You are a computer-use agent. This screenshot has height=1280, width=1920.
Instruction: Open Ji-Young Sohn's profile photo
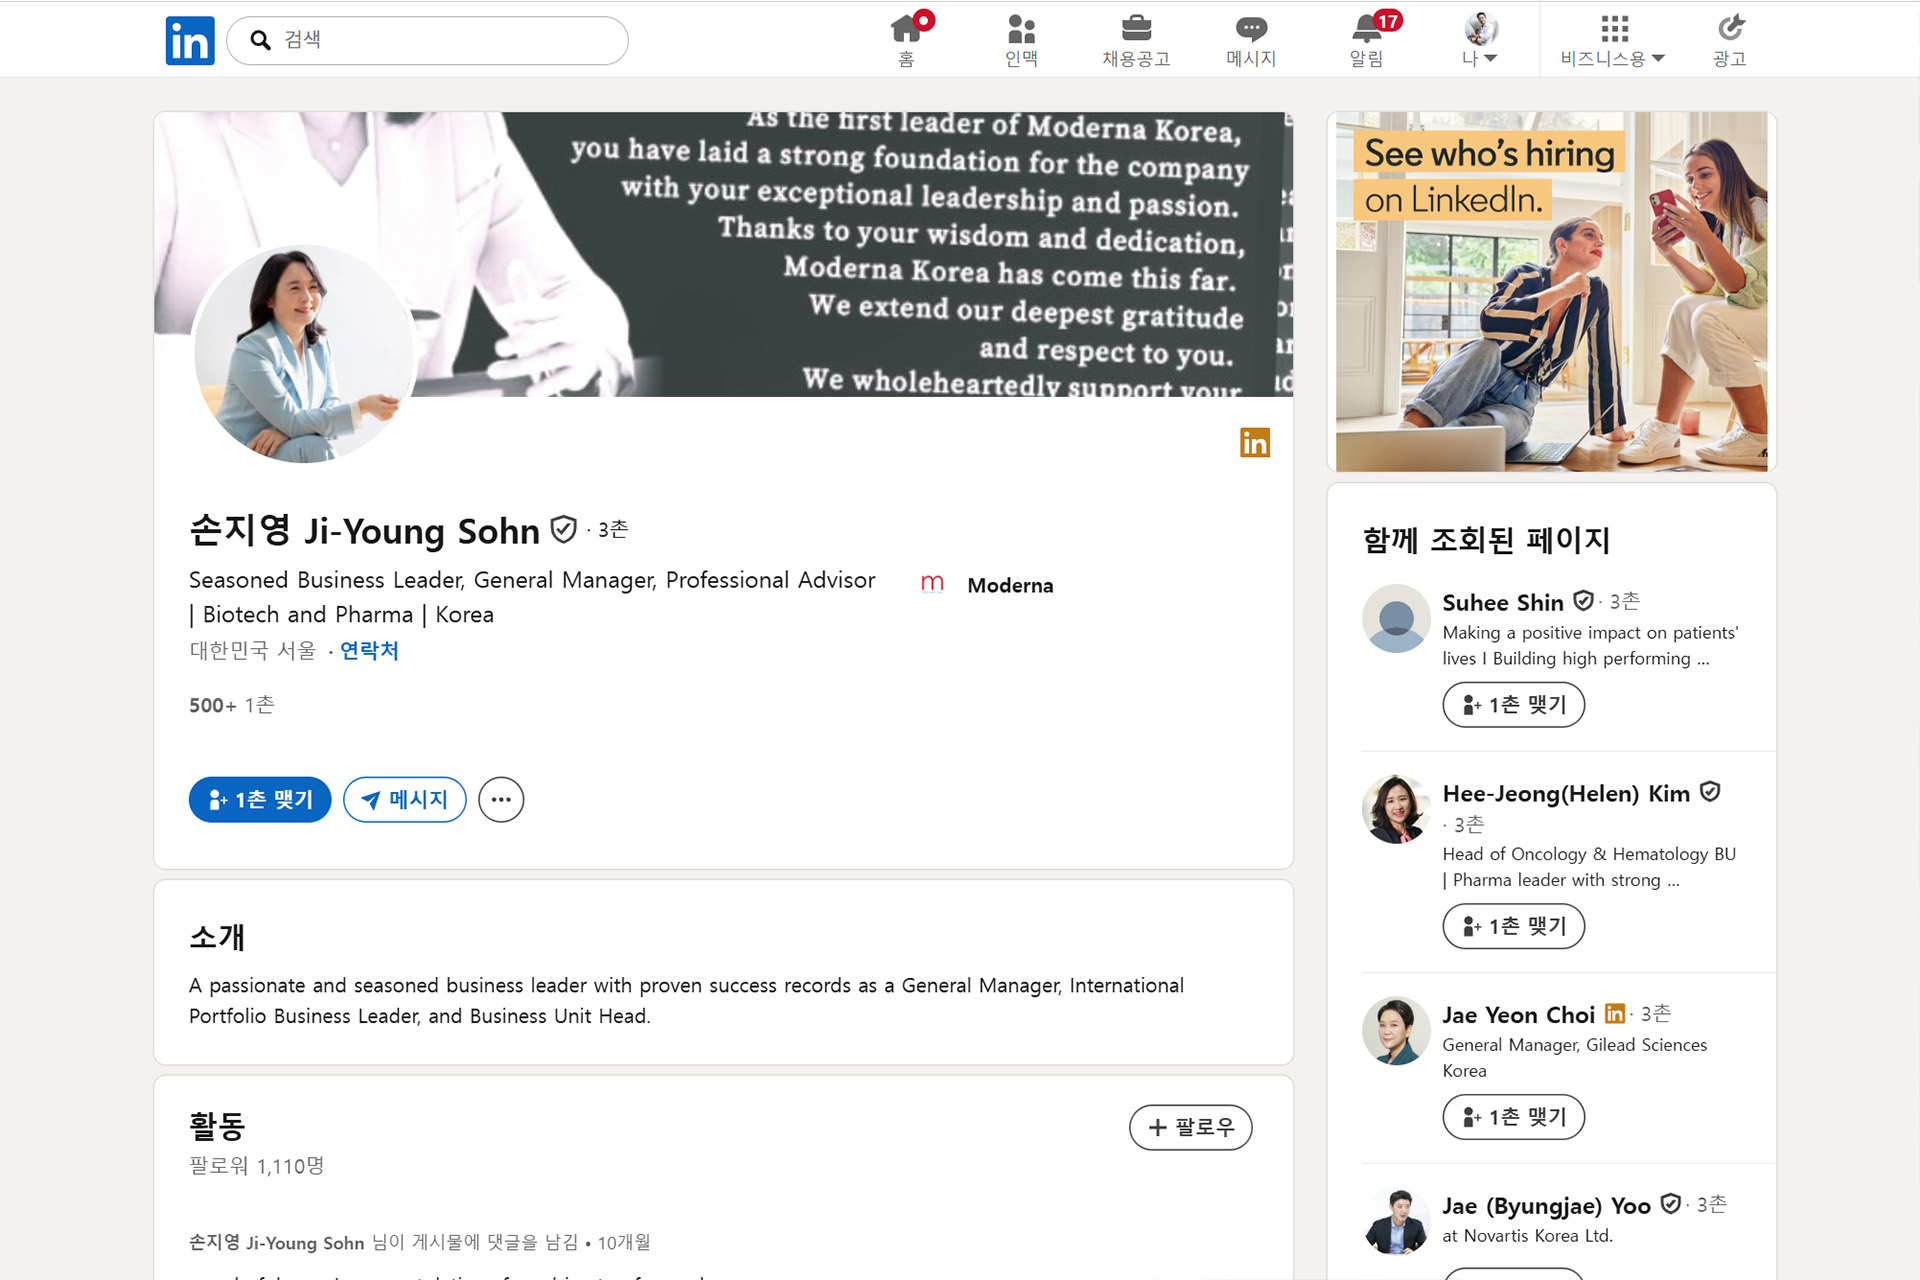pyautogui.click(x=304, y=354)
